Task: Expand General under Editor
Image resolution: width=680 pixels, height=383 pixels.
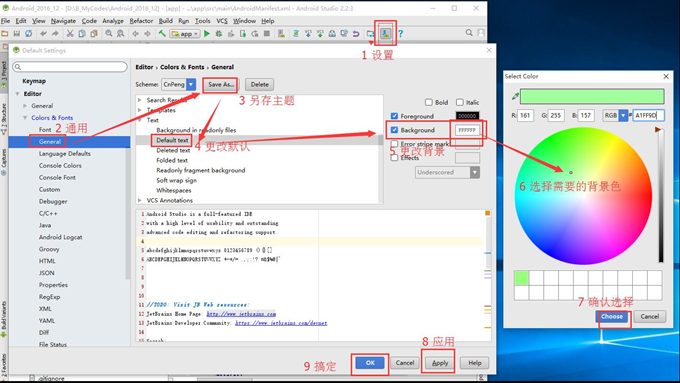Action: [25, 105]
